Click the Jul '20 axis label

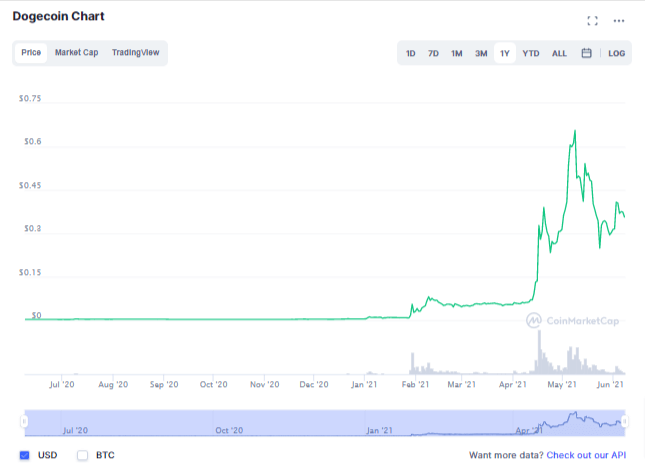pyautogui.click(x=62, y=384)
